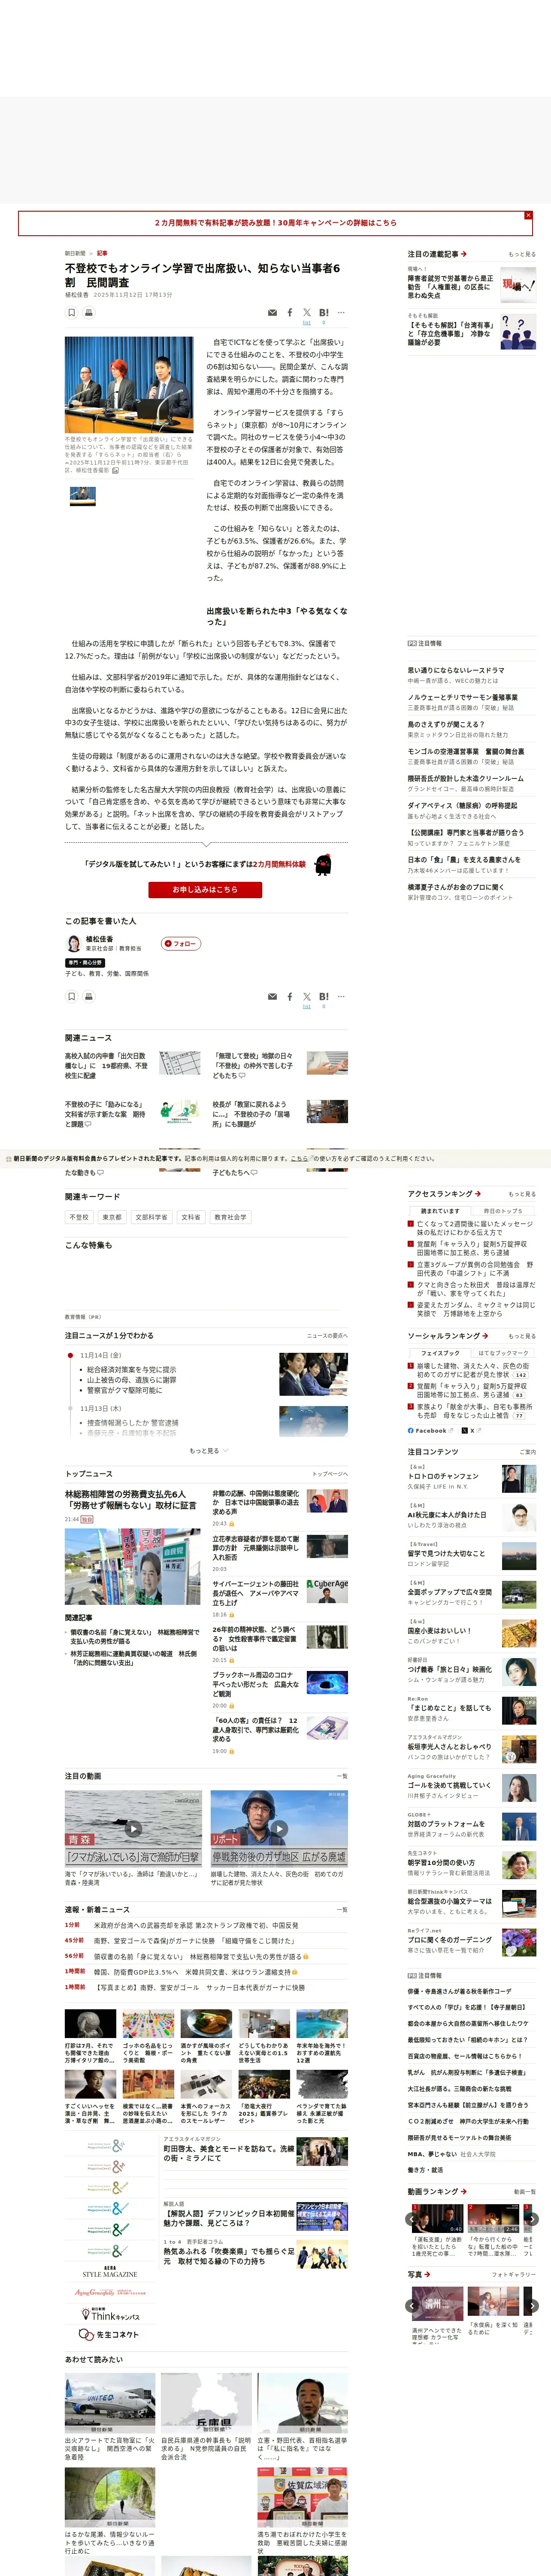The height and width of the screenshot is (2576, 551).
Task: Click もっと見る beside 注目の連載記事
Action: [522, 254]
